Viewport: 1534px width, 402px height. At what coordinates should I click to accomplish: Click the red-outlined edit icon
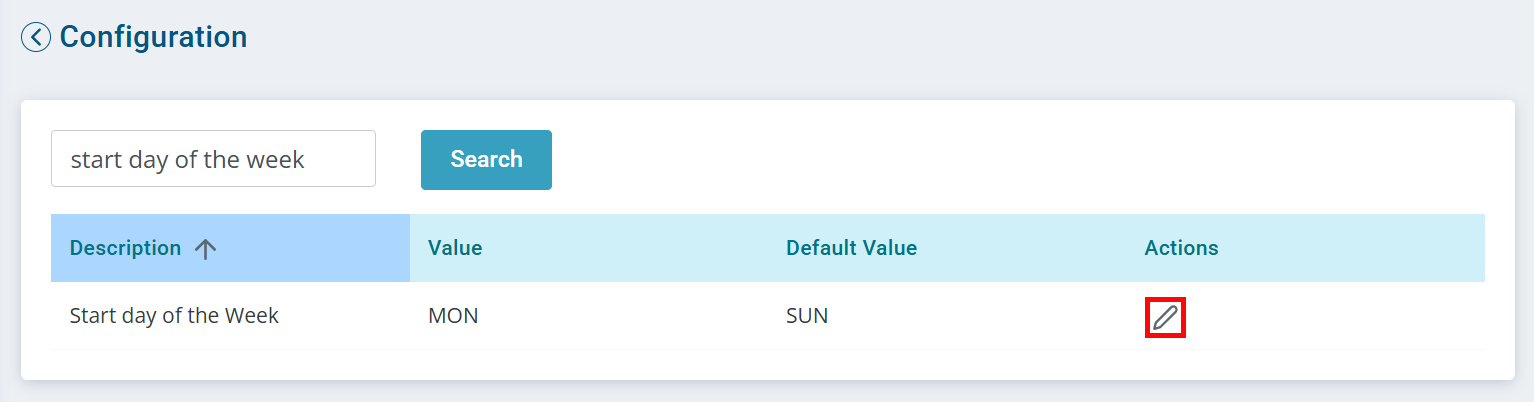pyautogui.click(x=1165, y=318)
